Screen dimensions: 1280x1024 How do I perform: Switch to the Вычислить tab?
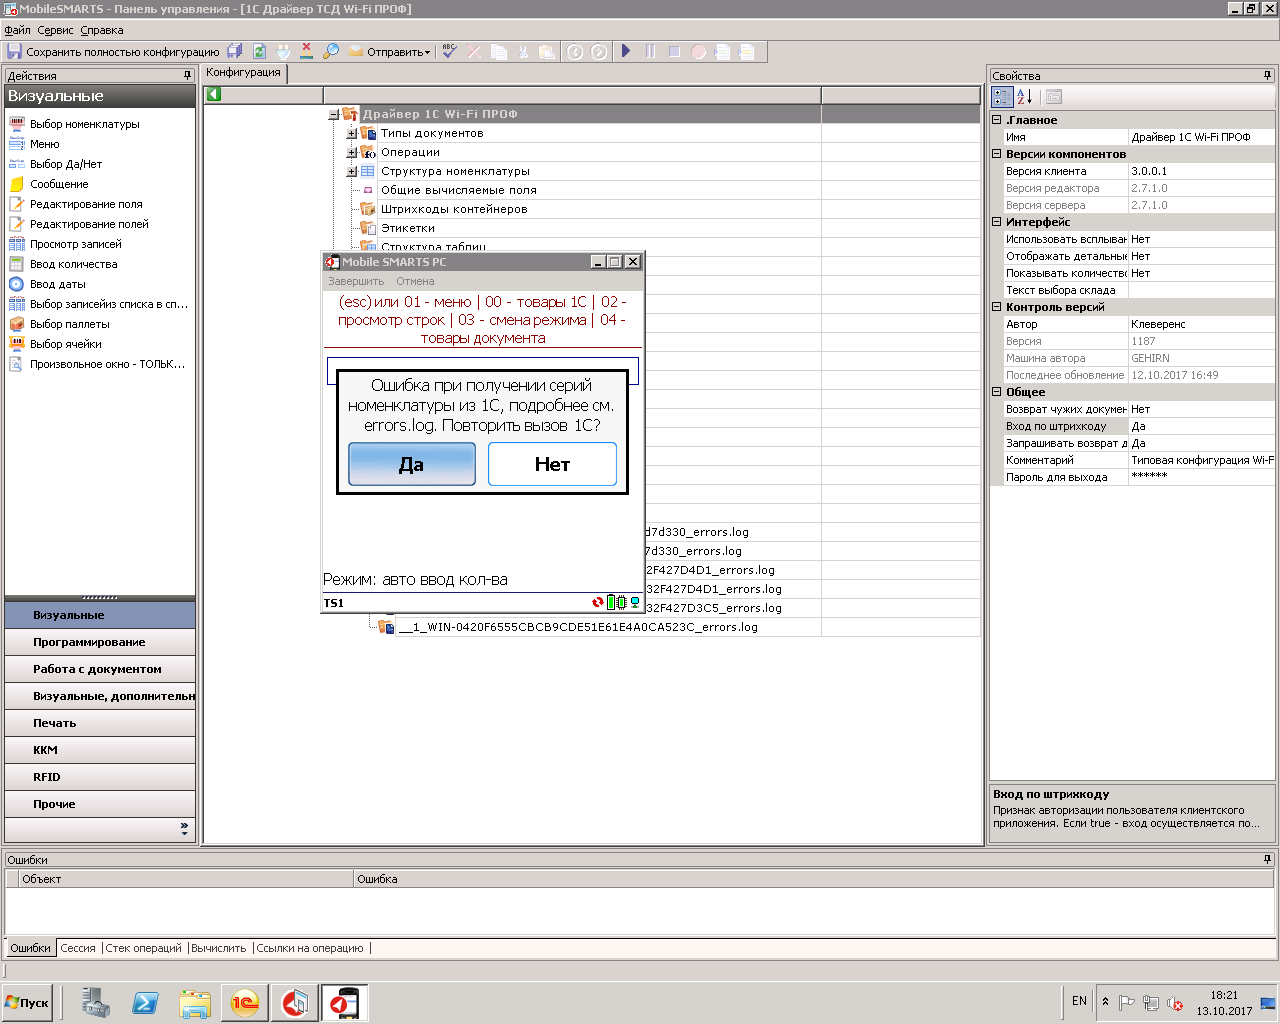coord(219,948)
